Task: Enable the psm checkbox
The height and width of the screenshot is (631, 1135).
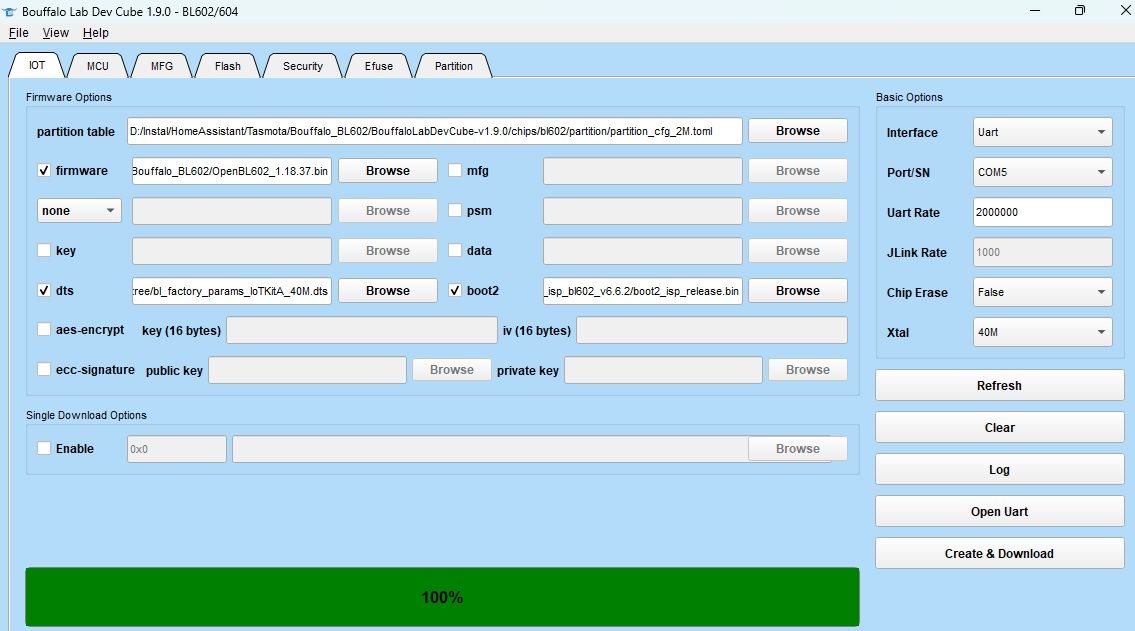Action: 455,211
